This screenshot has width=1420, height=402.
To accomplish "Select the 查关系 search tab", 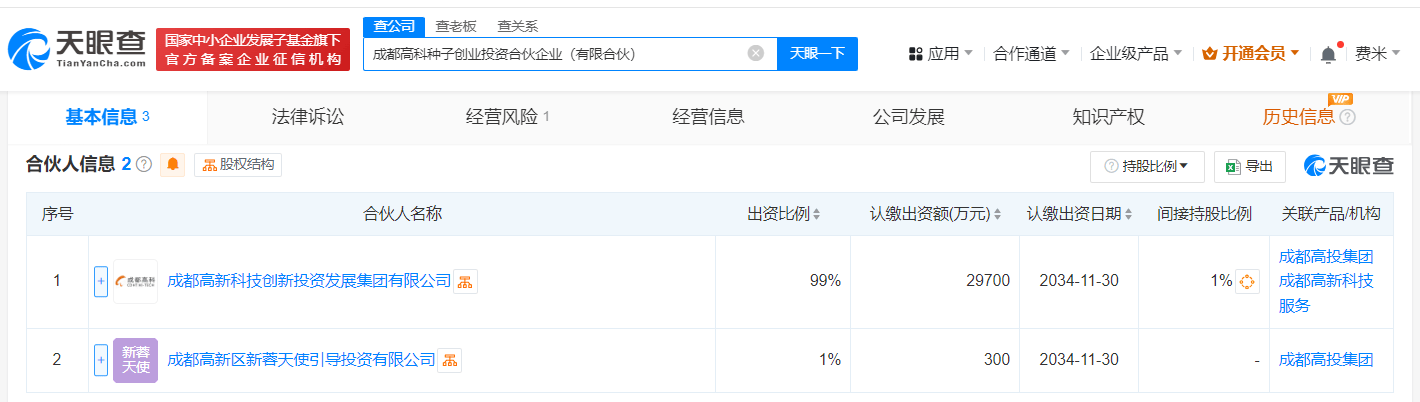I will 517,26.
